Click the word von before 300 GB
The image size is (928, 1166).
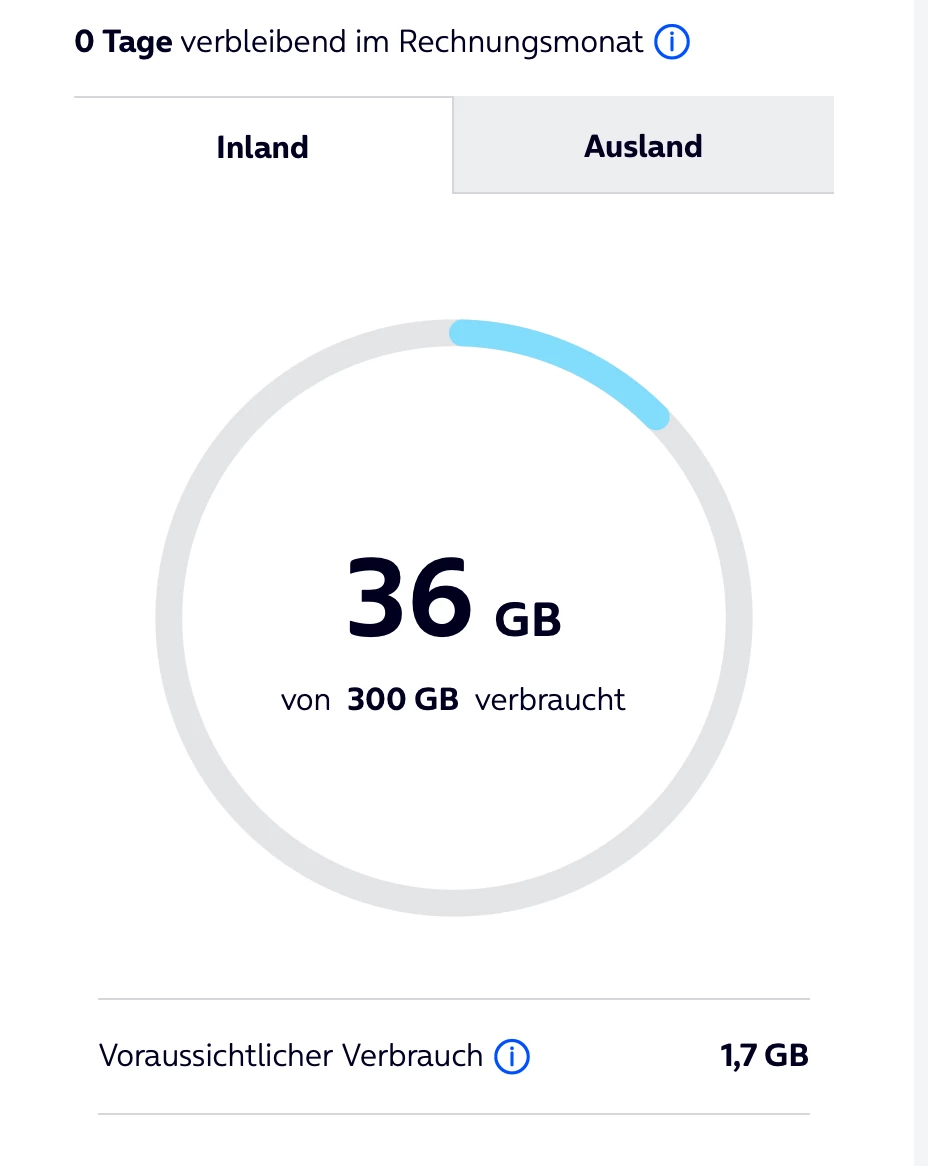coord(305,699)
